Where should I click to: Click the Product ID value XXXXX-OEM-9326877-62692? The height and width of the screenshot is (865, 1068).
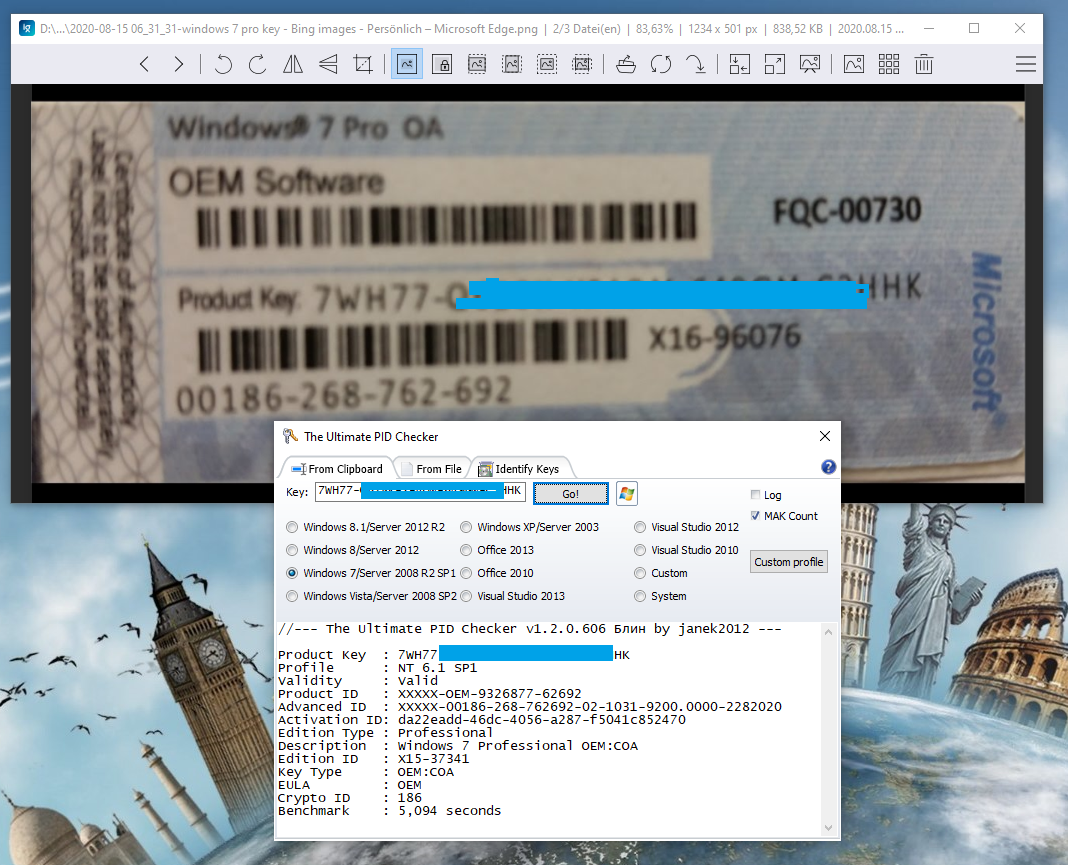[x=490, y=694]
